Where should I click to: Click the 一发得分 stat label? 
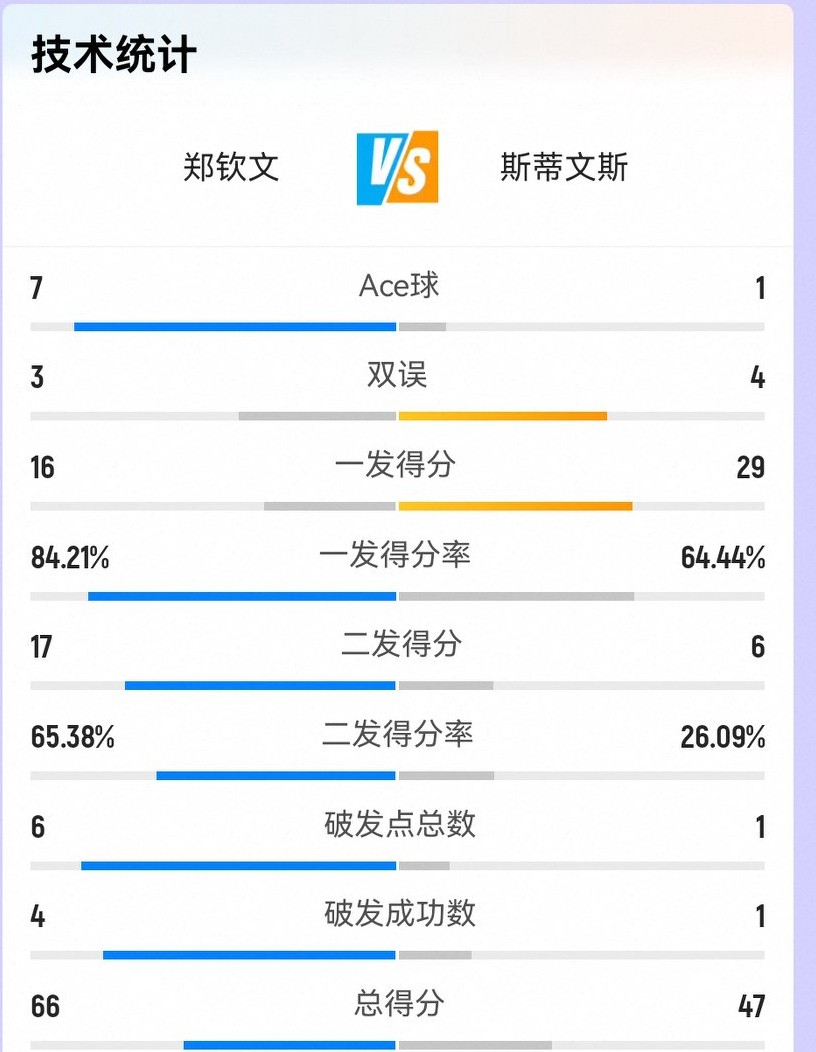click(397, 465)
